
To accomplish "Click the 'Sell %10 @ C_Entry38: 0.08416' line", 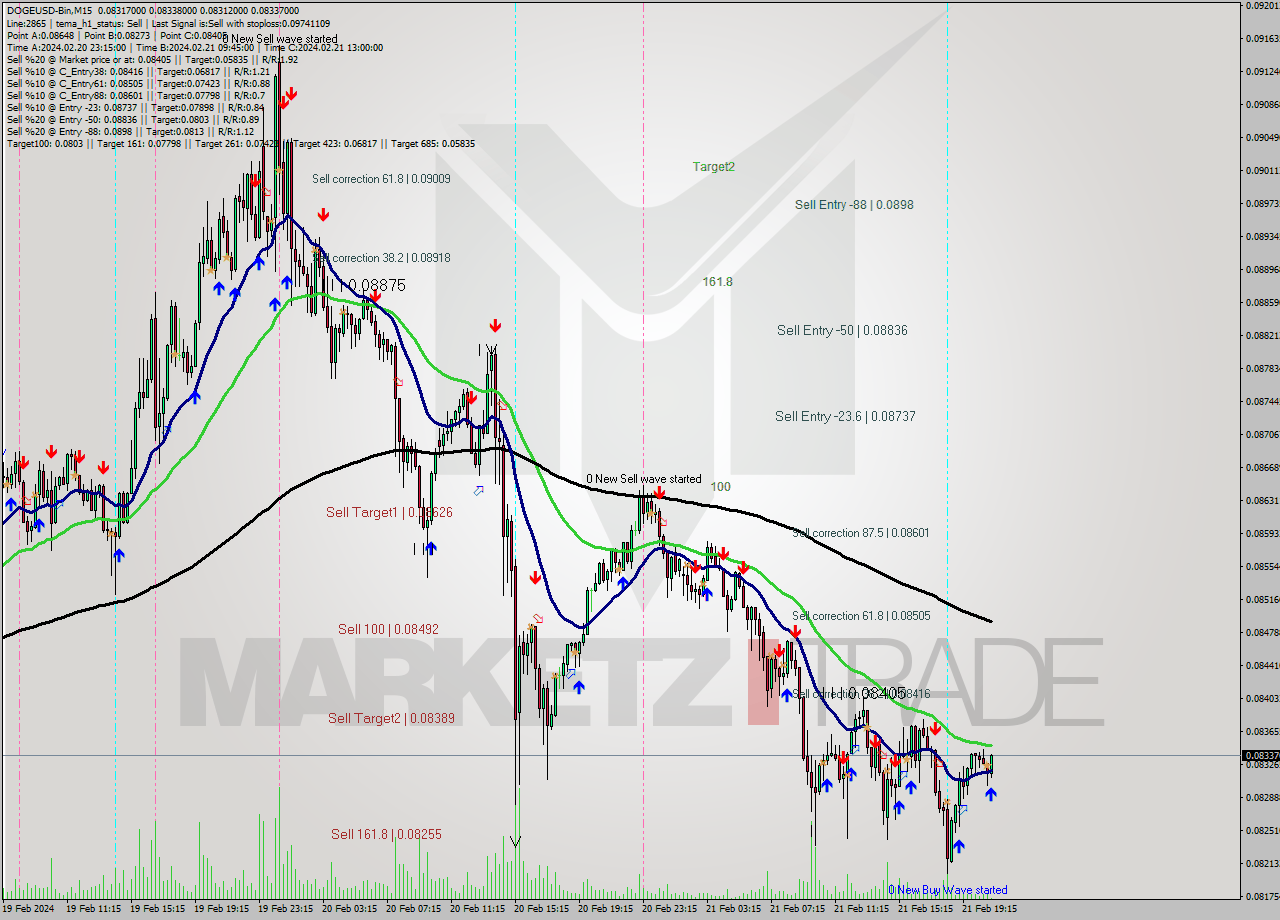I will click(138, 71).
